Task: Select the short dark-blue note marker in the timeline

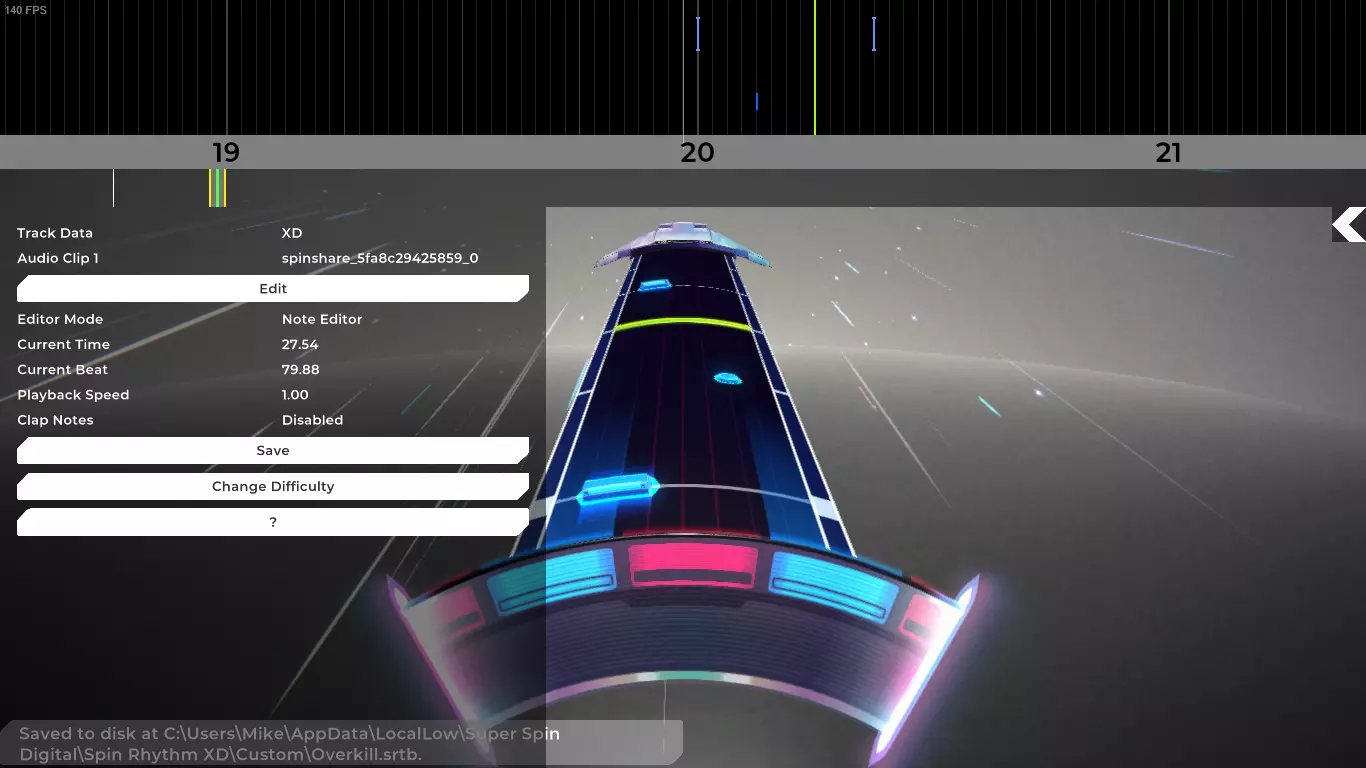Action: [757, 101]
